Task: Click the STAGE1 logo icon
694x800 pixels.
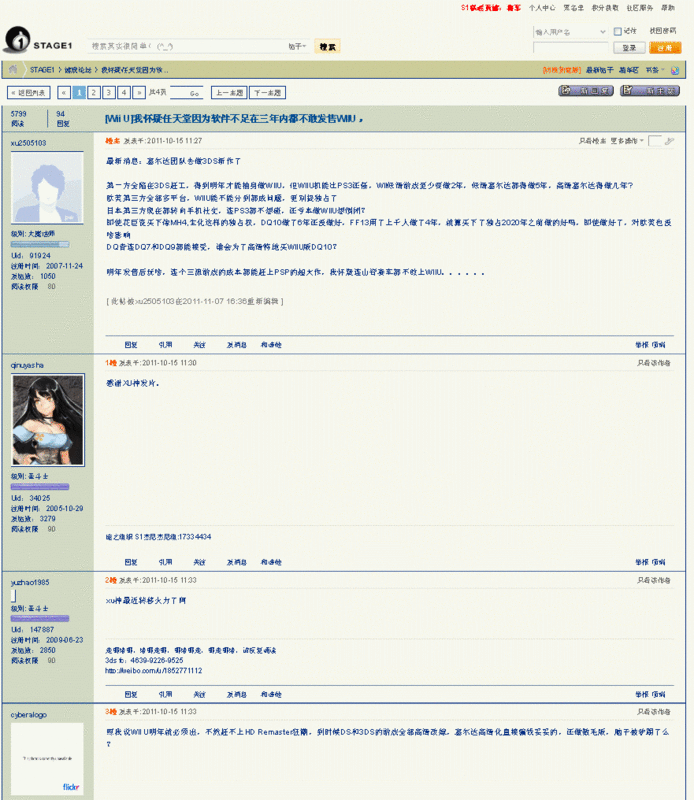Action: point(17,40)
